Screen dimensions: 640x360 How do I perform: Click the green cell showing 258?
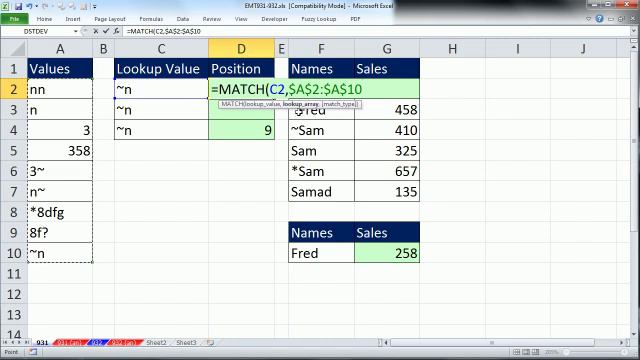tap(387, 253)
